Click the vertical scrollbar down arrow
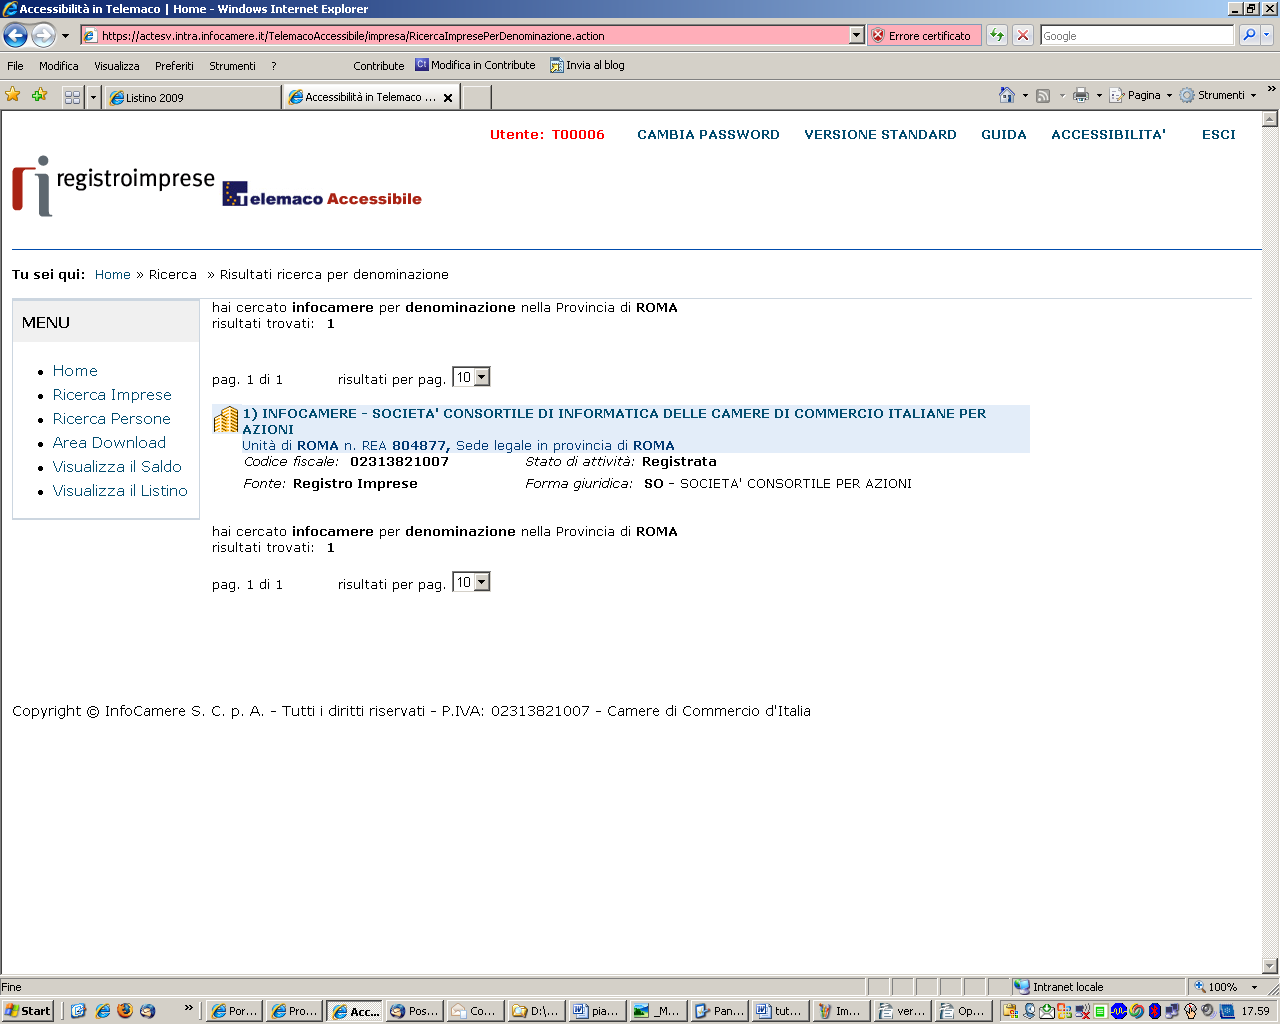Image resolution: width=1280 pixels, height=1024 pixels. click(x=1270, y=966)
